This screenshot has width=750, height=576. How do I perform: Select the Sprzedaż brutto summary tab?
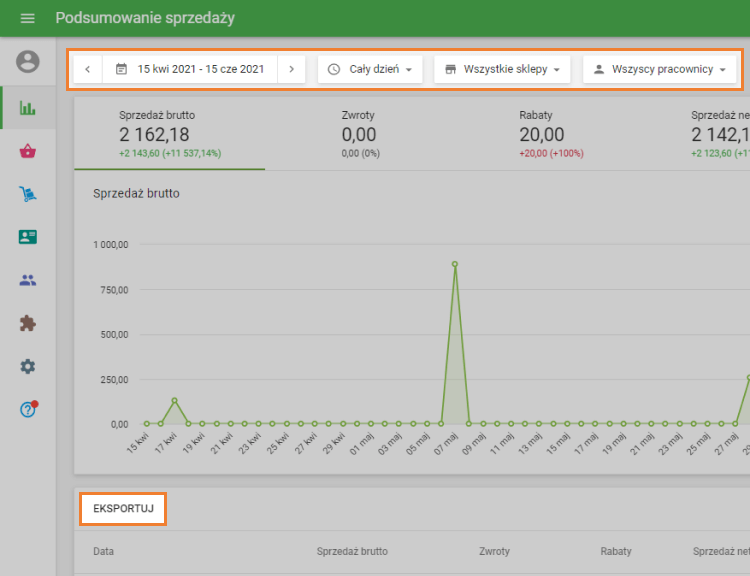tap(170, 134)
